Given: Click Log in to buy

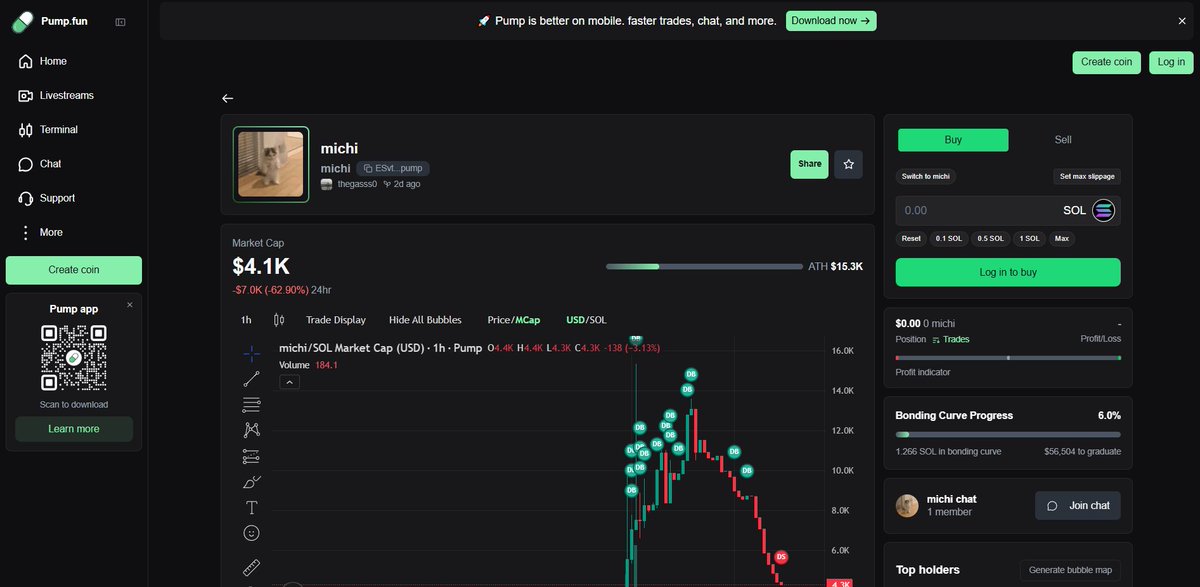Looking at the screenshot, I should 1008,272.
